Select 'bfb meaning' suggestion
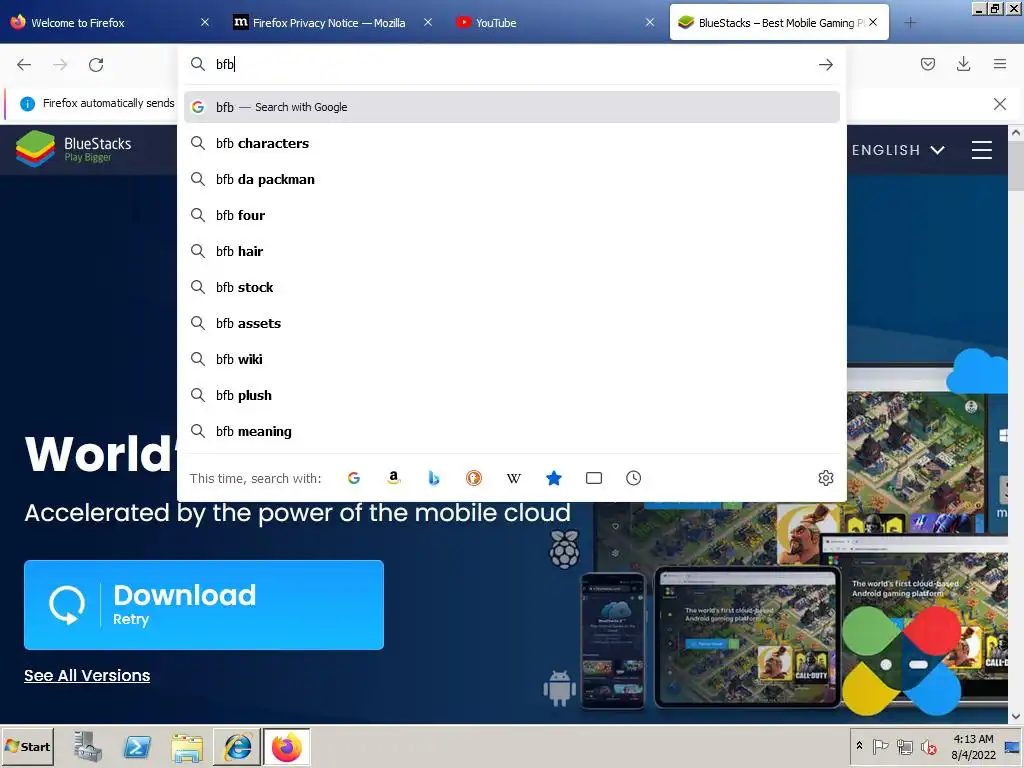This screenshot has height=768, width=1024. pos(511,431)
